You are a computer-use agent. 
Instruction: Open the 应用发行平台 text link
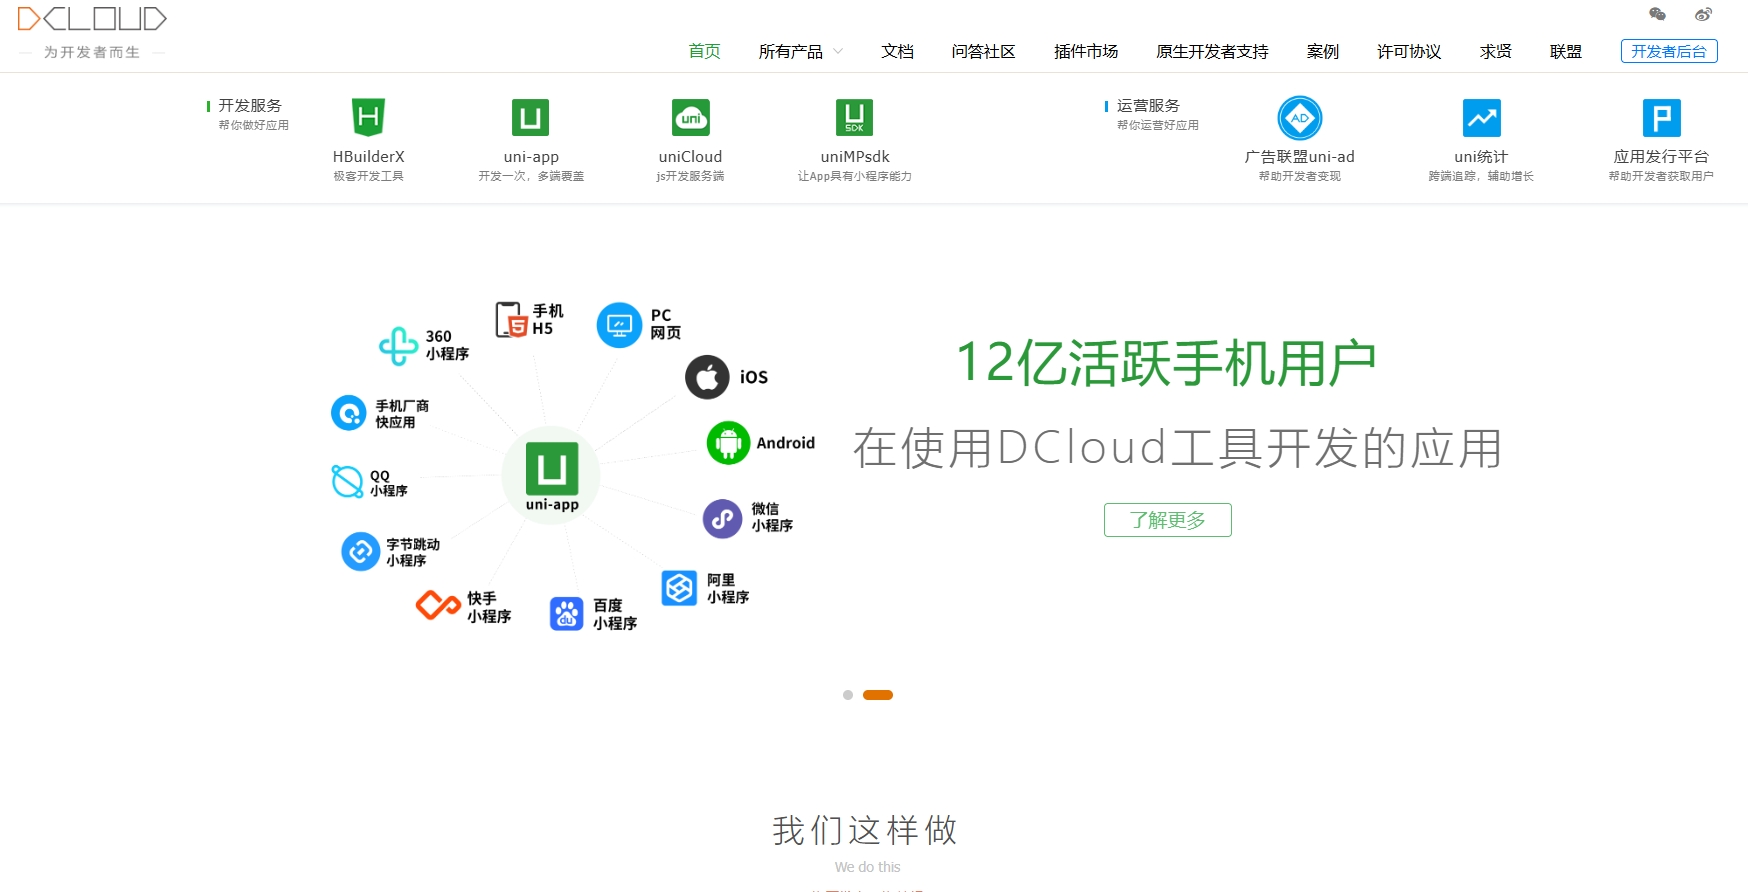coord(1661,157)
